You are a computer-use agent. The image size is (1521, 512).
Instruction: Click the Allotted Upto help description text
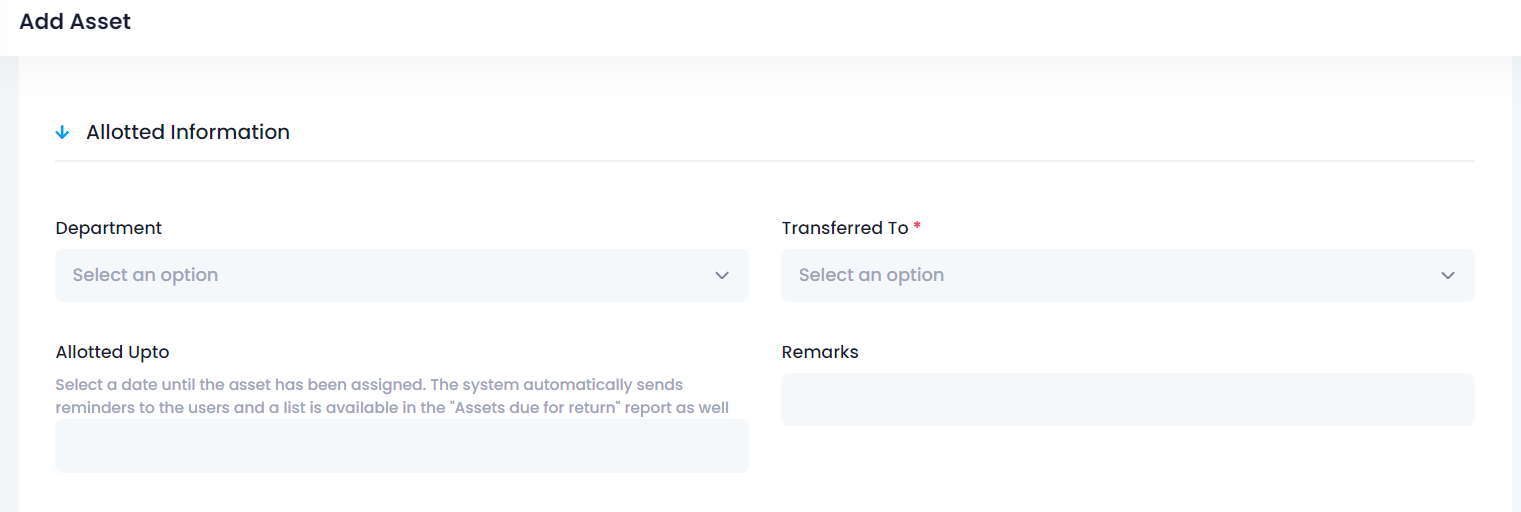392,396
